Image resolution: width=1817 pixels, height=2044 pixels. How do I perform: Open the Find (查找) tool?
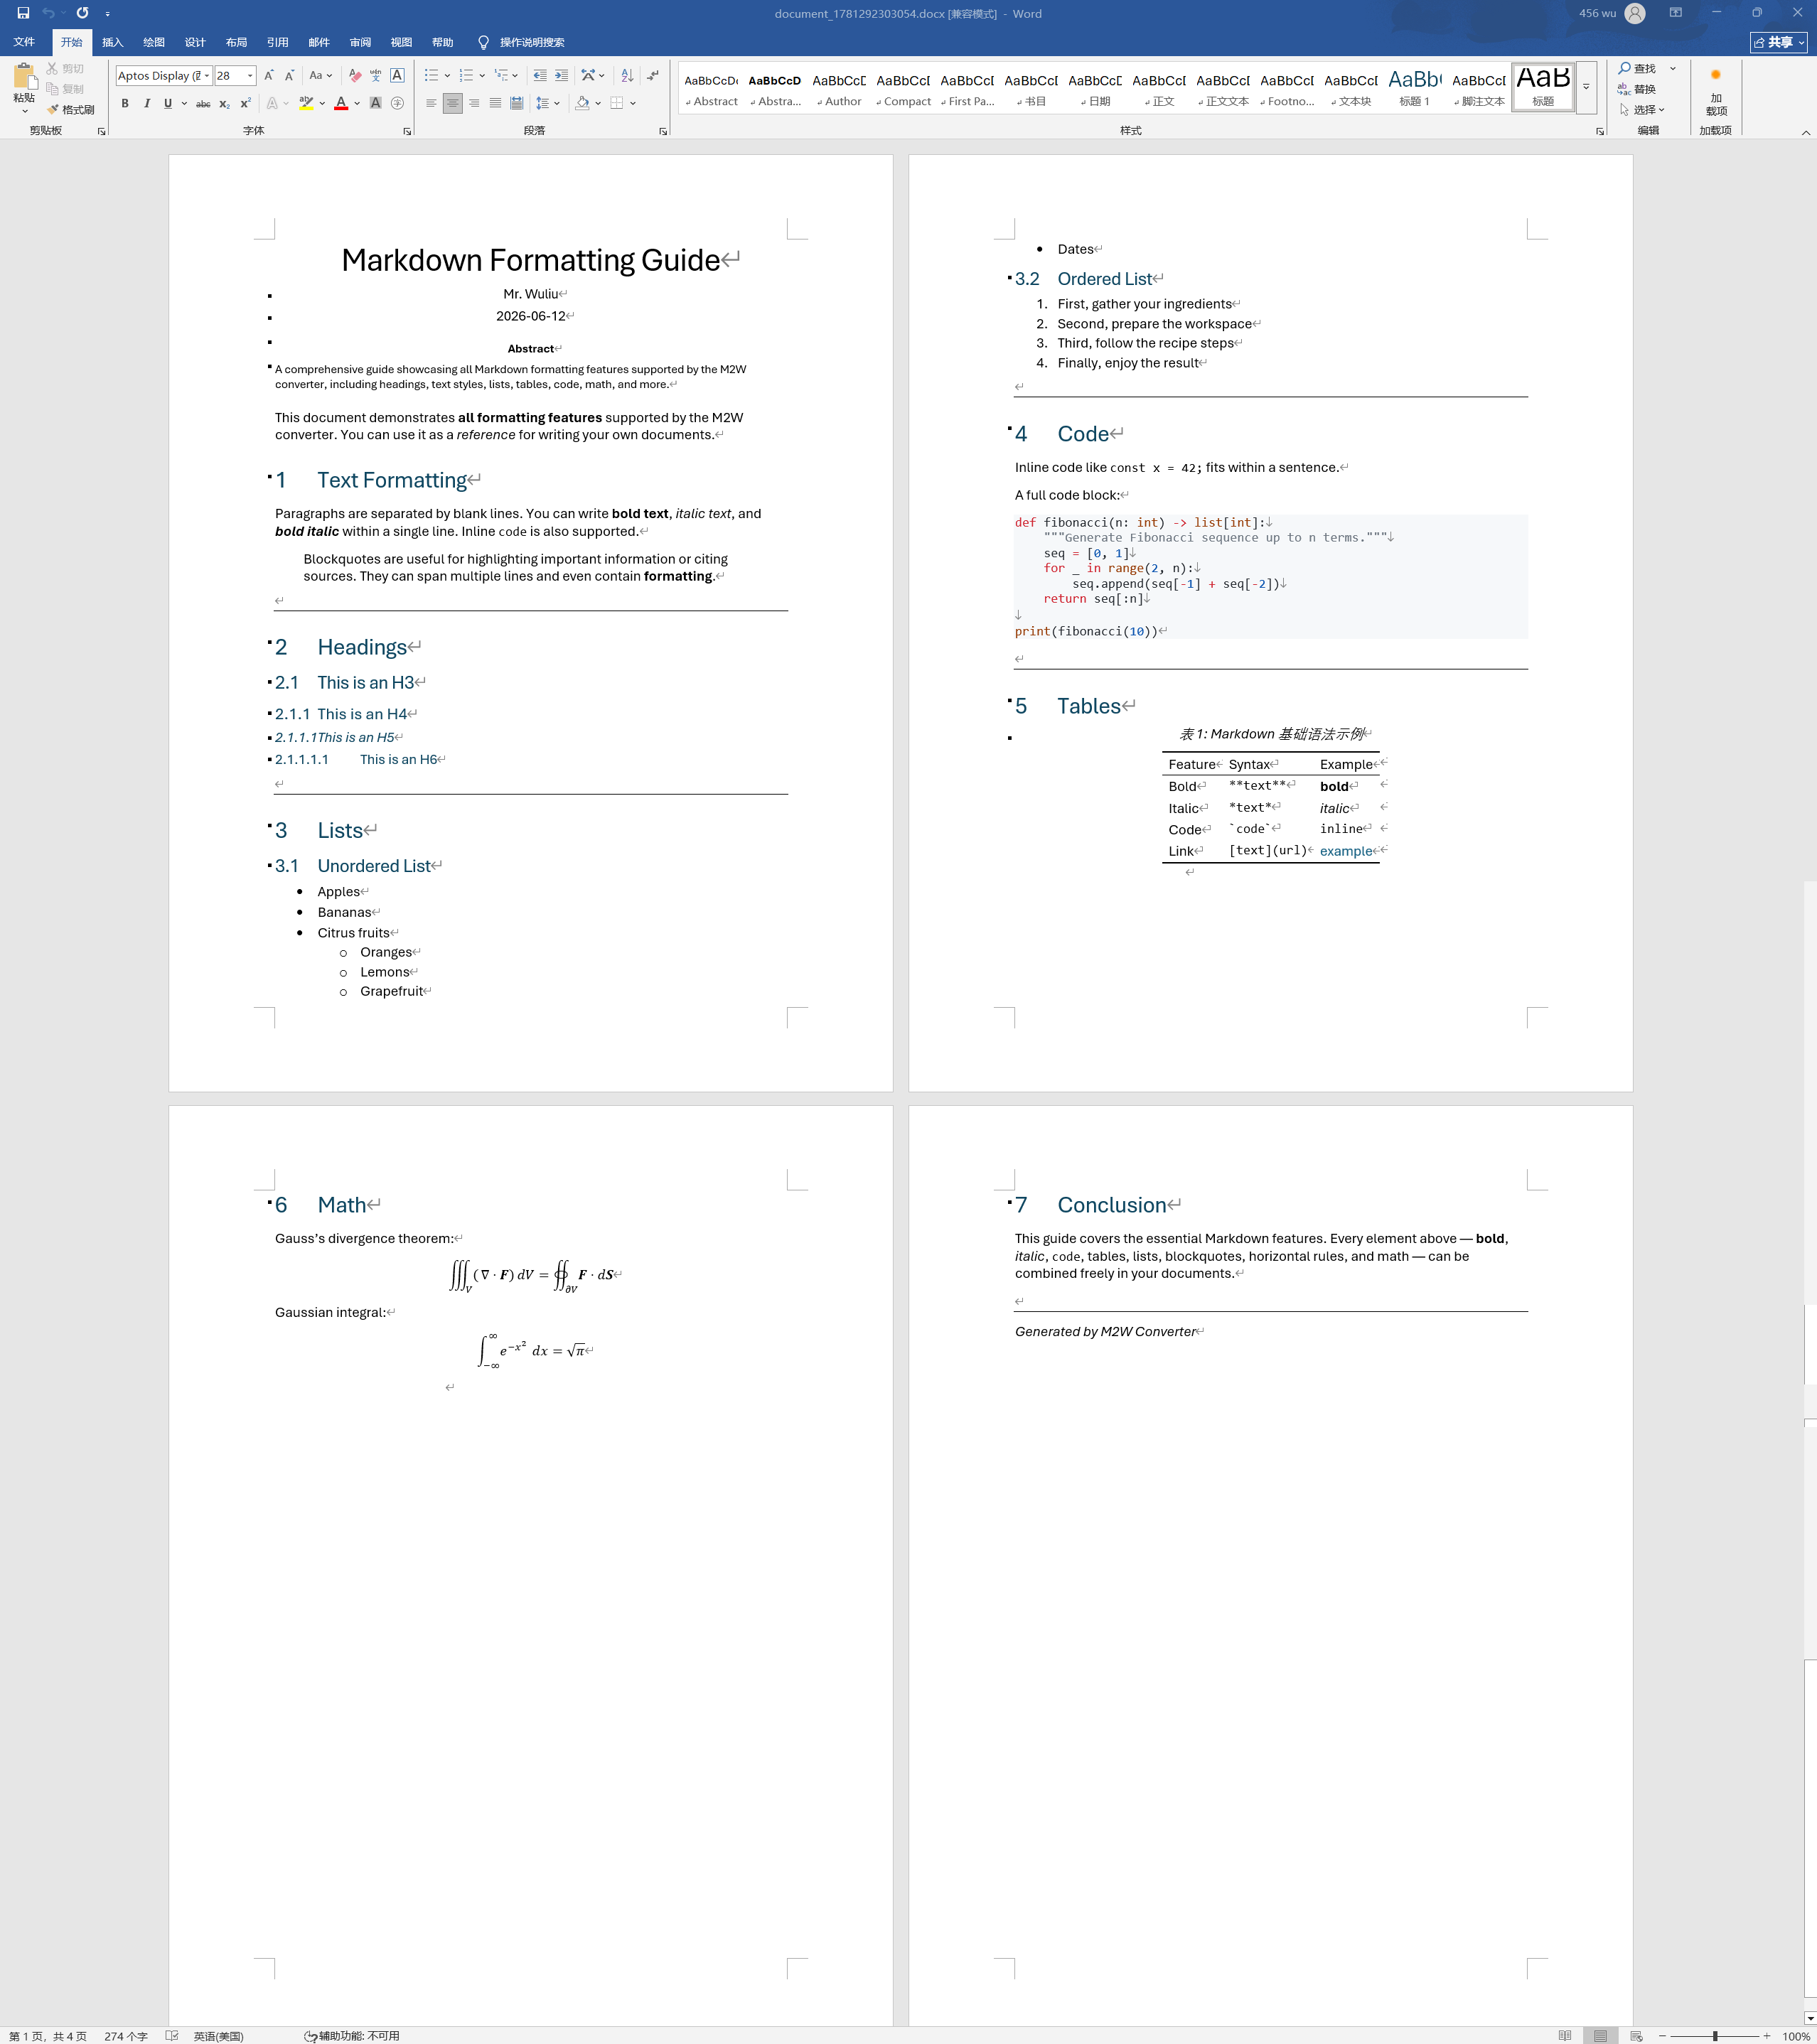pyautogui.click(x=1638, y=69)
